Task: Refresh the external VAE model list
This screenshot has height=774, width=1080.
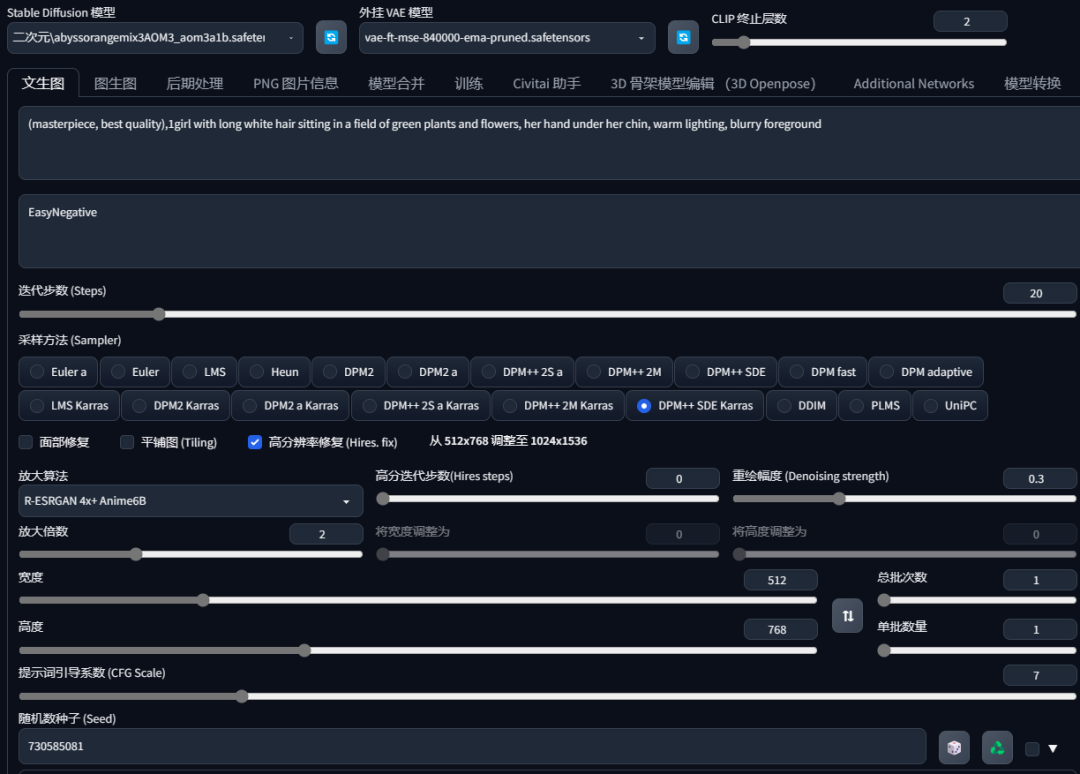Action: click(683, 37)
